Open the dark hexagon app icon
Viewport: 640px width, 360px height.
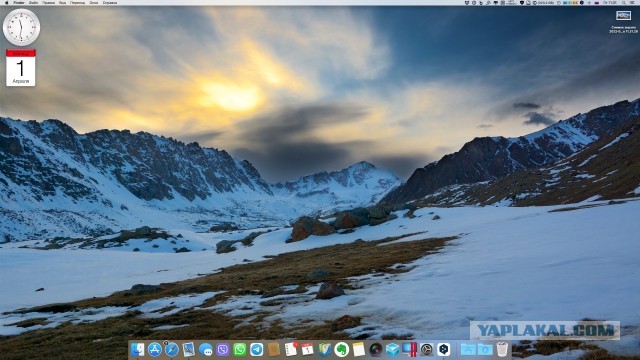[444, 349]
